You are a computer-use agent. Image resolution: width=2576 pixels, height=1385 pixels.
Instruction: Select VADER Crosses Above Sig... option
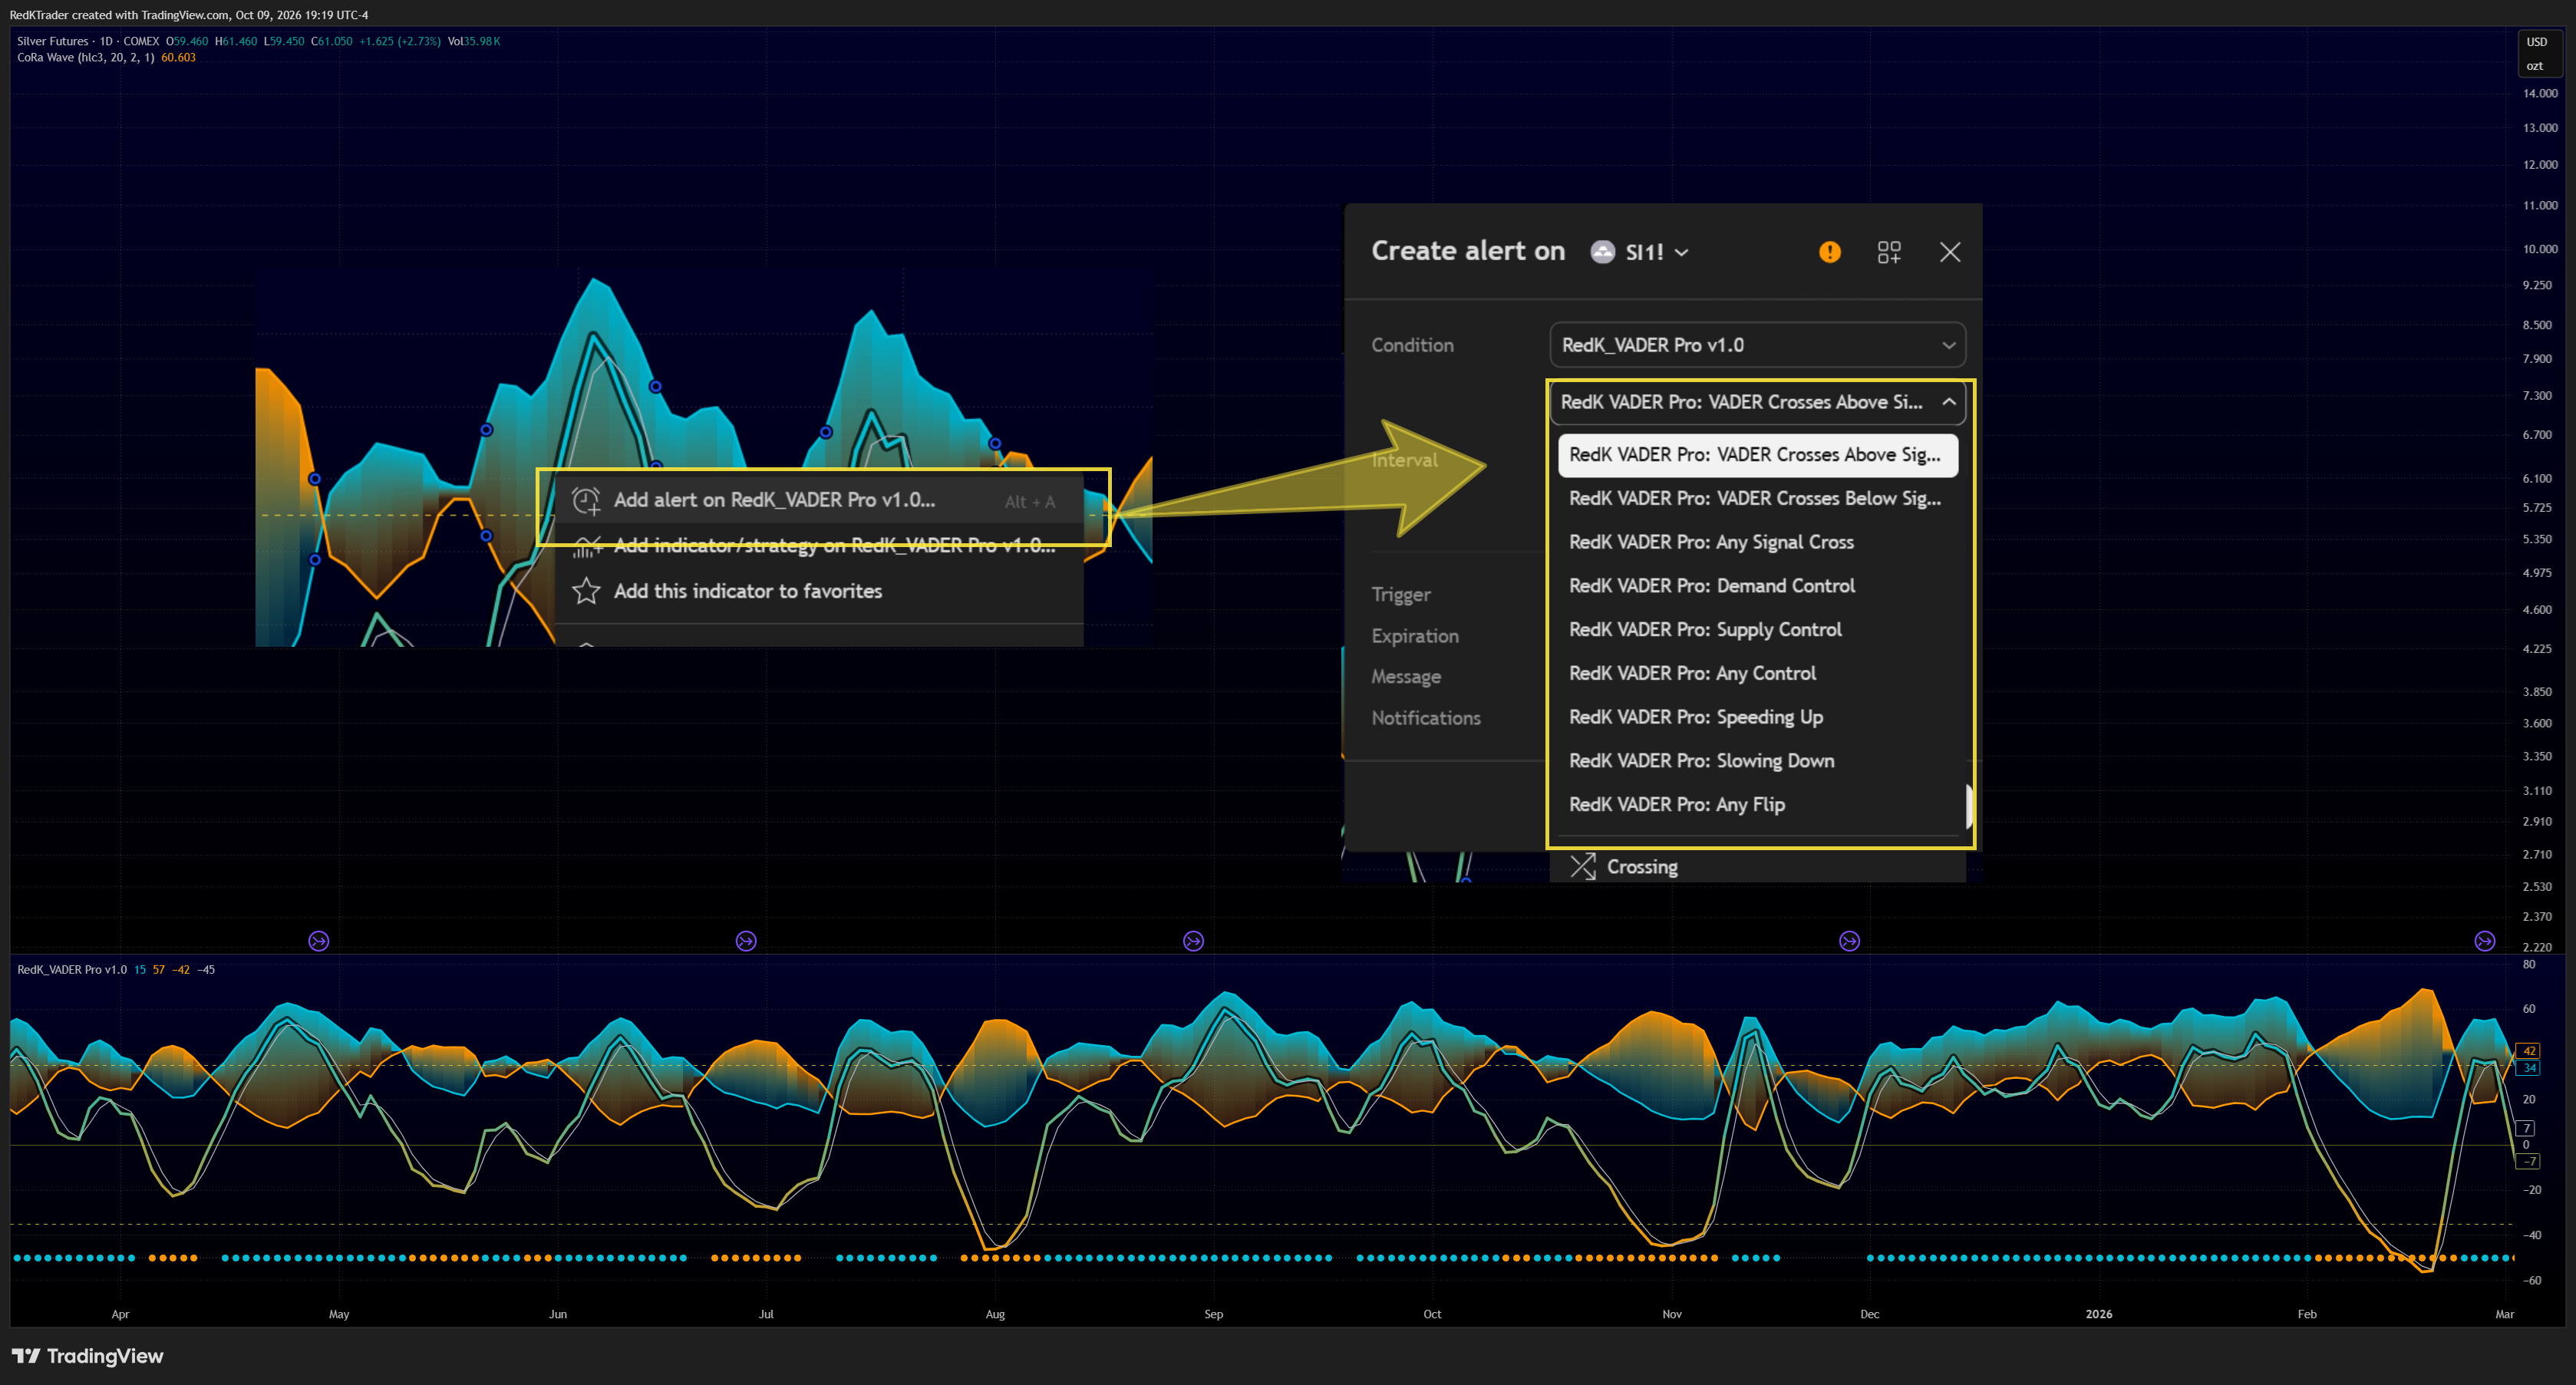1757,455
